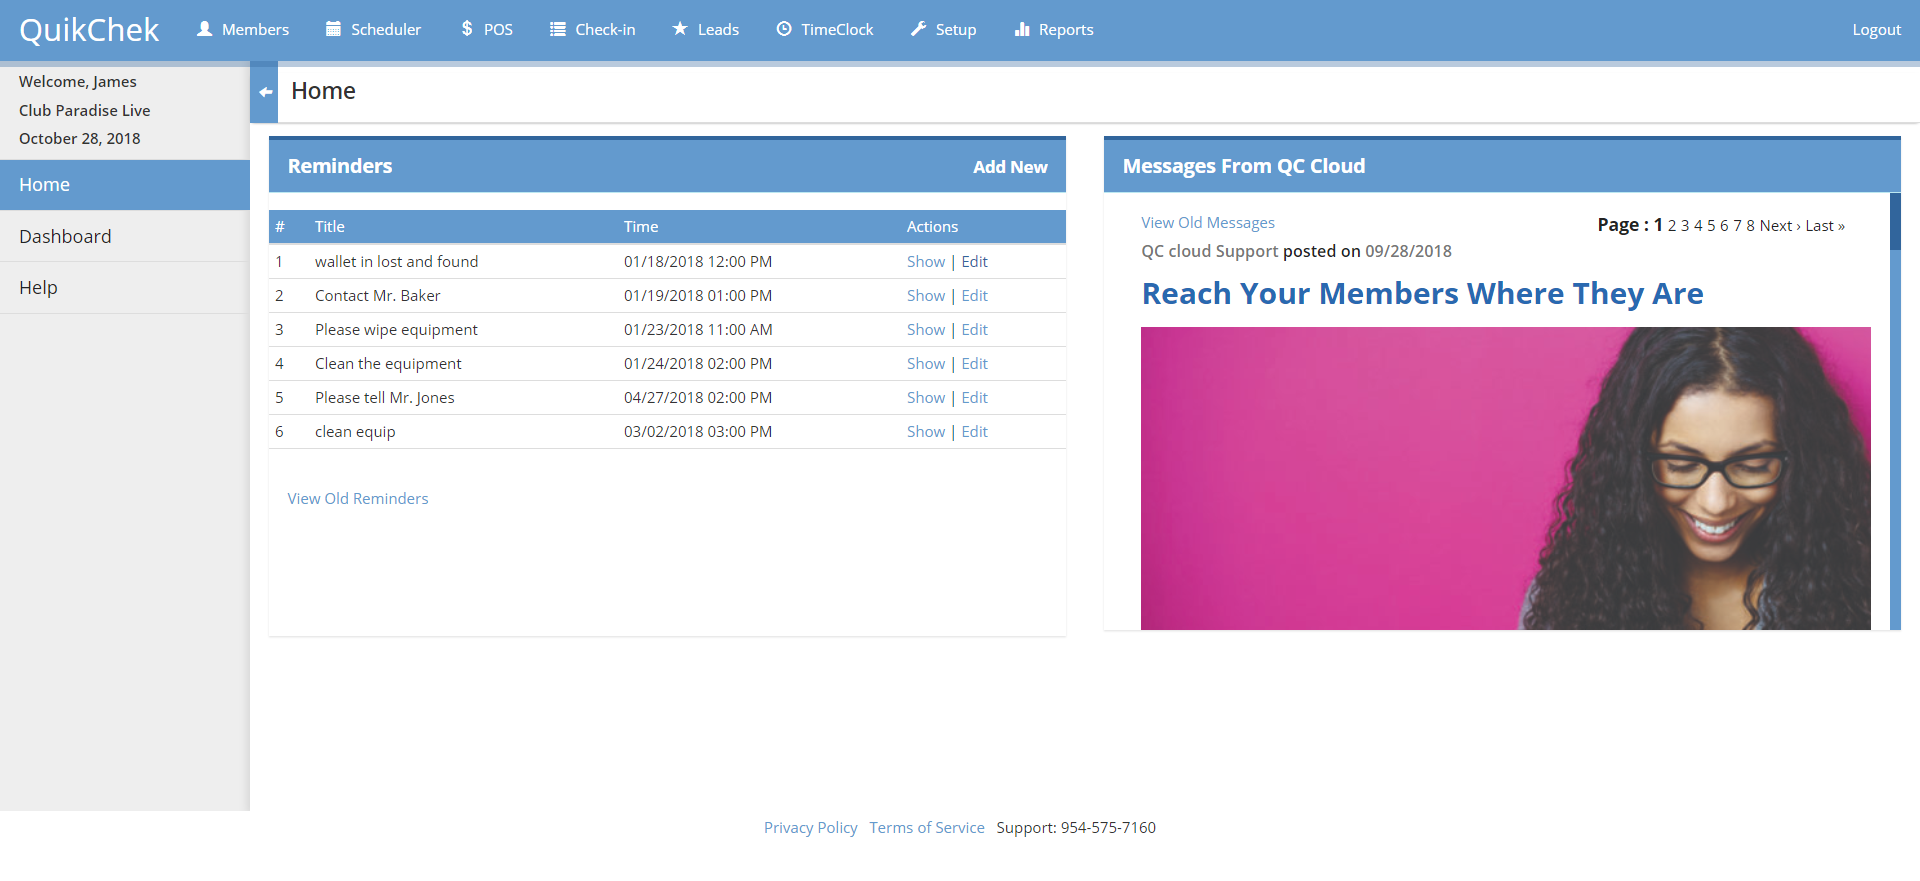Collapse sidebar with the left arrow
1920x881 pixels.
265,92
